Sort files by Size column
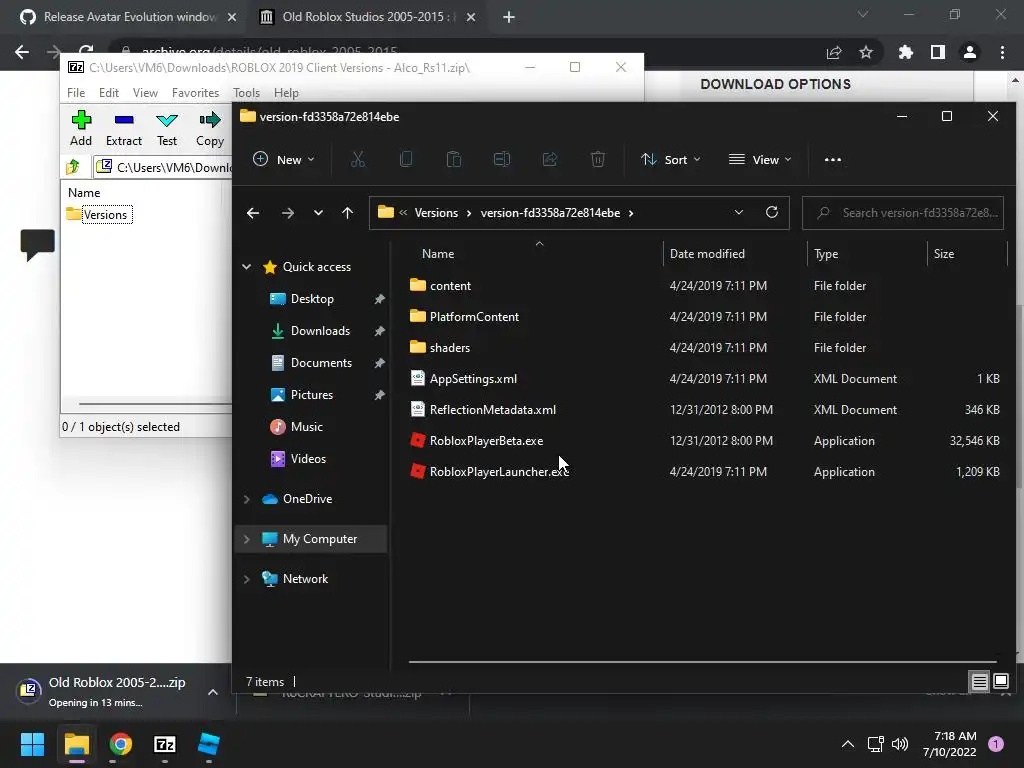1024x768 pixels. (x=944, y=254)
